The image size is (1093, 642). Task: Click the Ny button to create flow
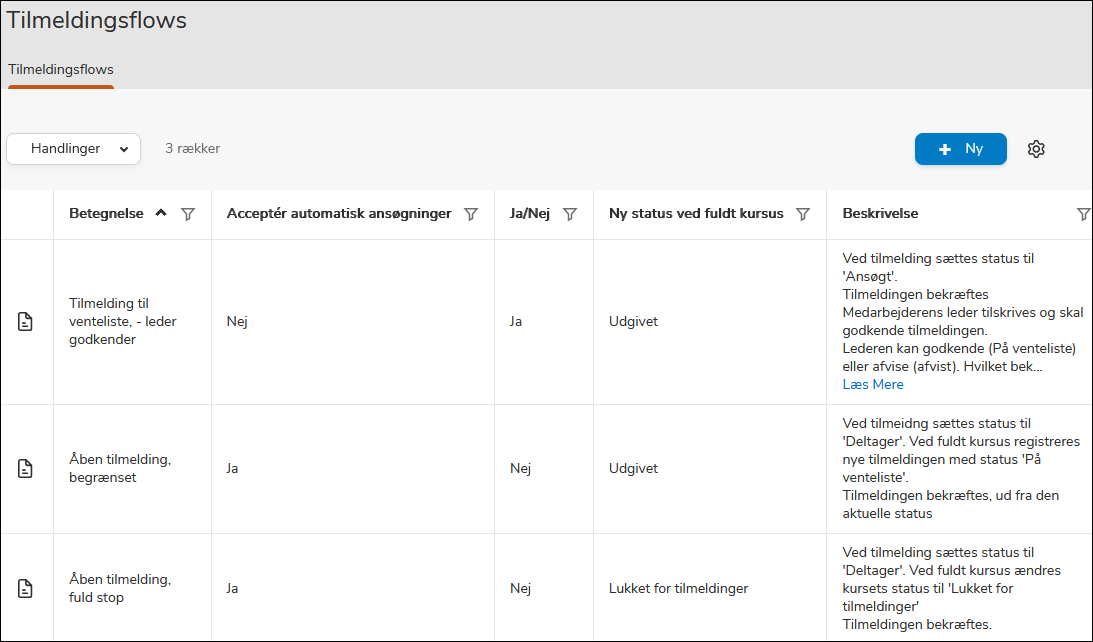960,149
